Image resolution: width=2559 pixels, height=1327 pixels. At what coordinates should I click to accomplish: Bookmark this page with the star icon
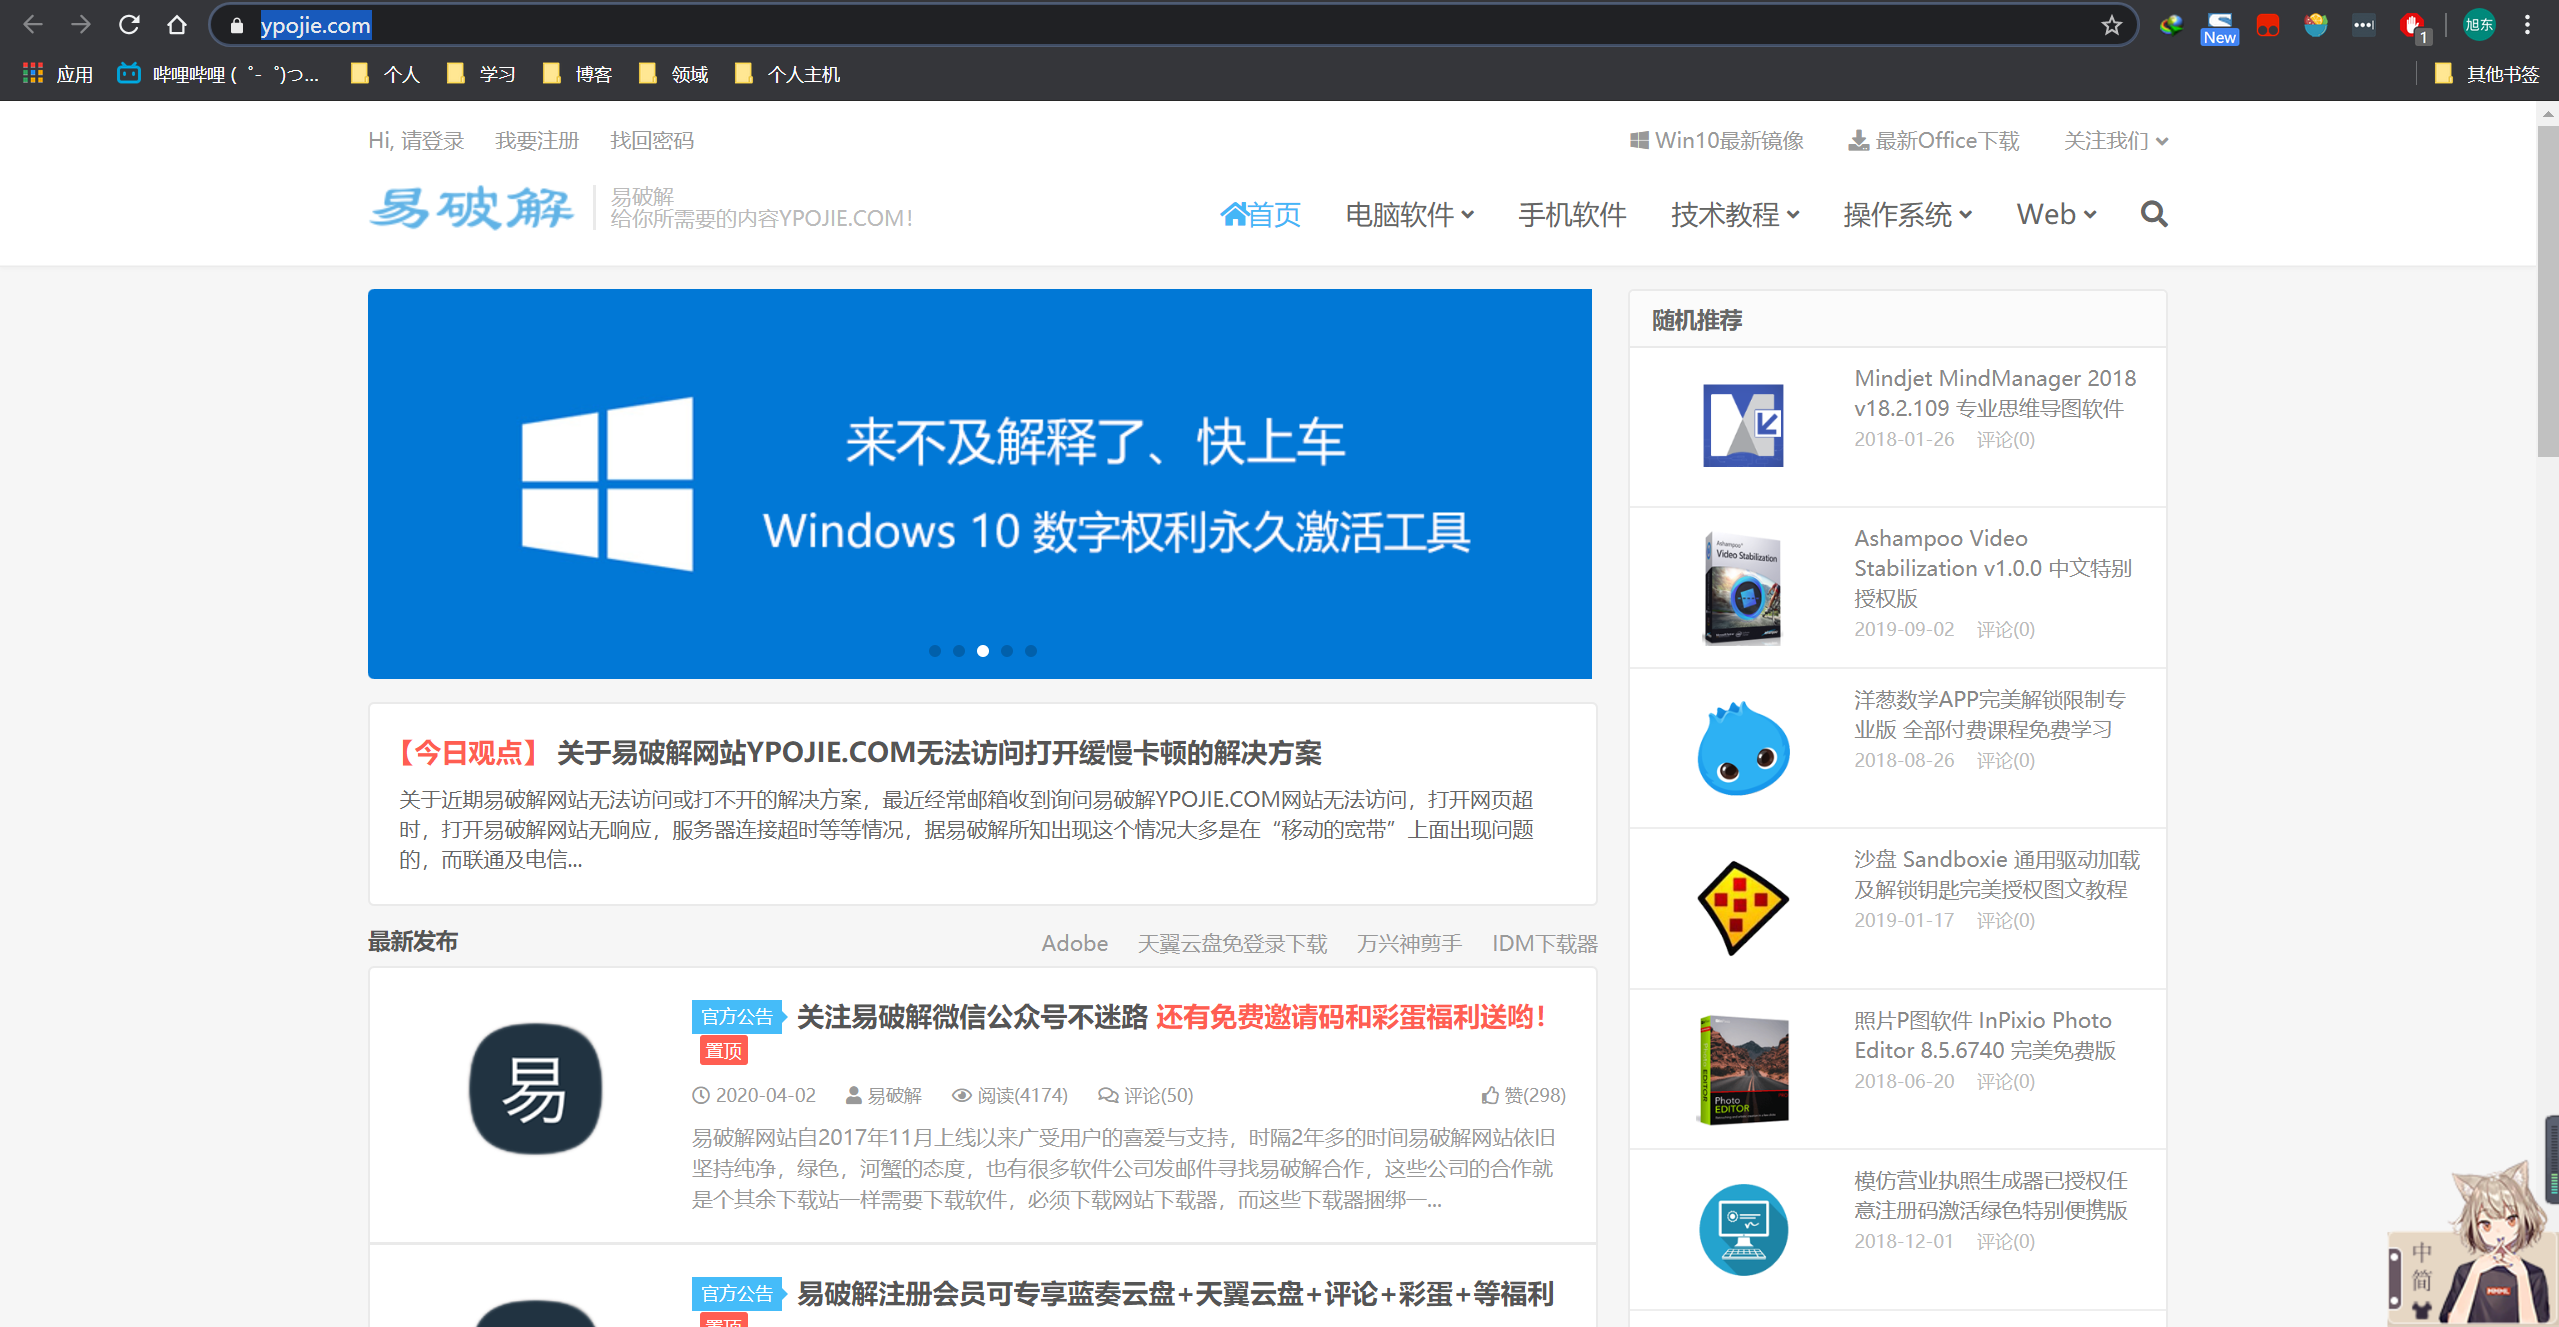coord(2111,25)
